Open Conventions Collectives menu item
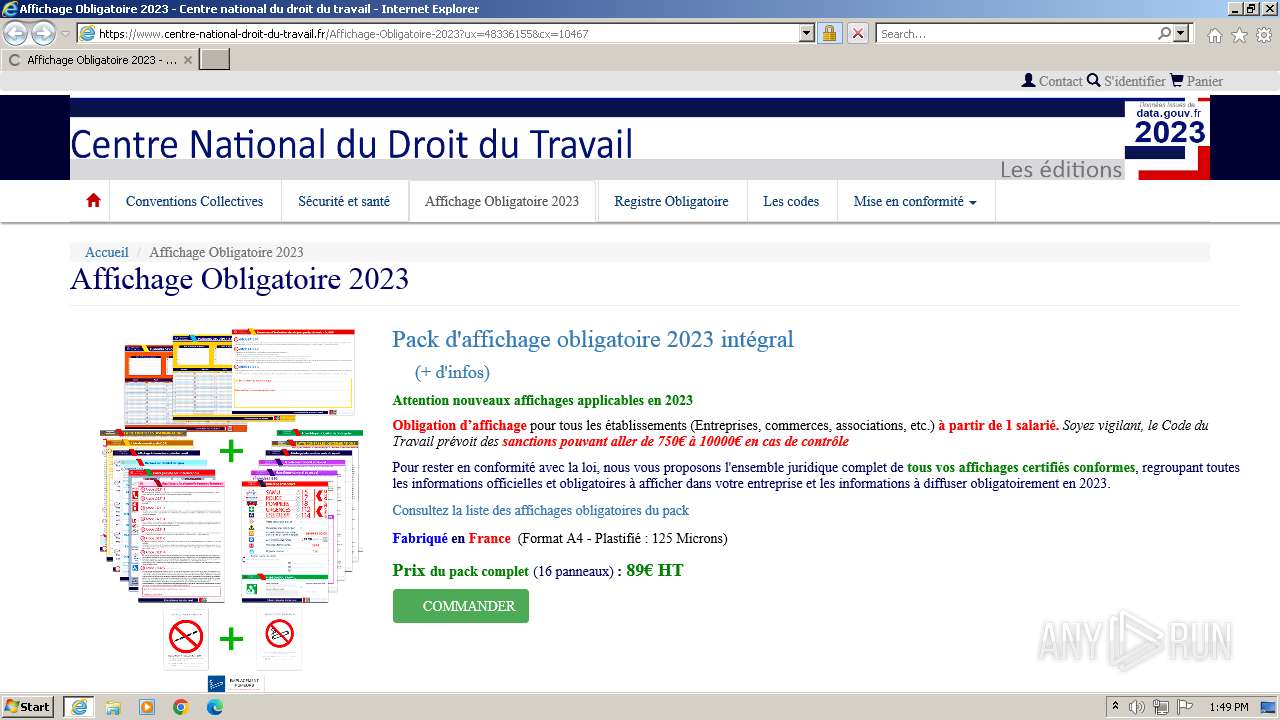The image size is (1280, 720). pyautogui.click(x=194, y=201)
